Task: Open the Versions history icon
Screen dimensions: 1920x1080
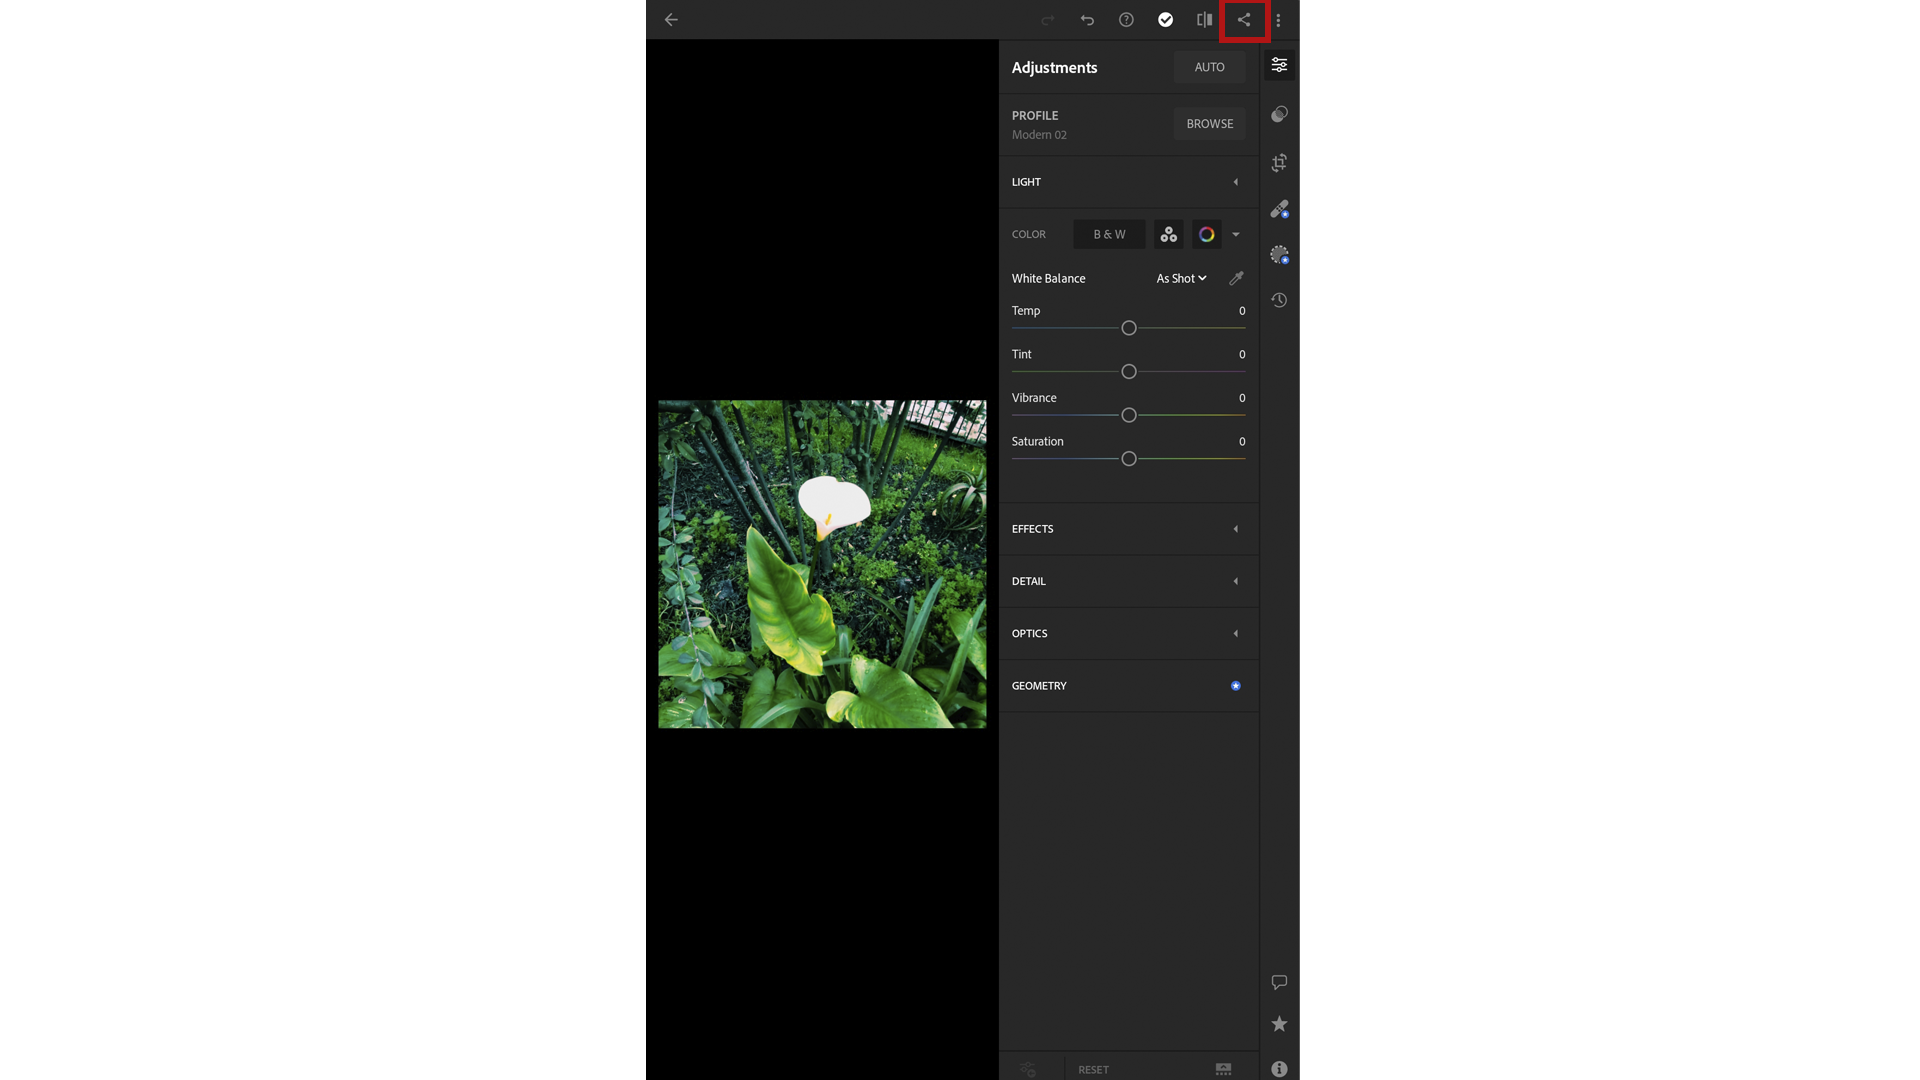Action: tap(1279, 300)
